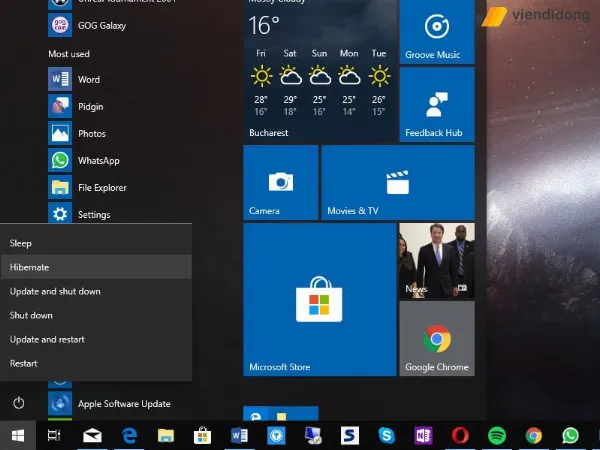Click Update and shut down option
Image resolution: width=600 pixels, height=450 pixels.
click(96, 291)
